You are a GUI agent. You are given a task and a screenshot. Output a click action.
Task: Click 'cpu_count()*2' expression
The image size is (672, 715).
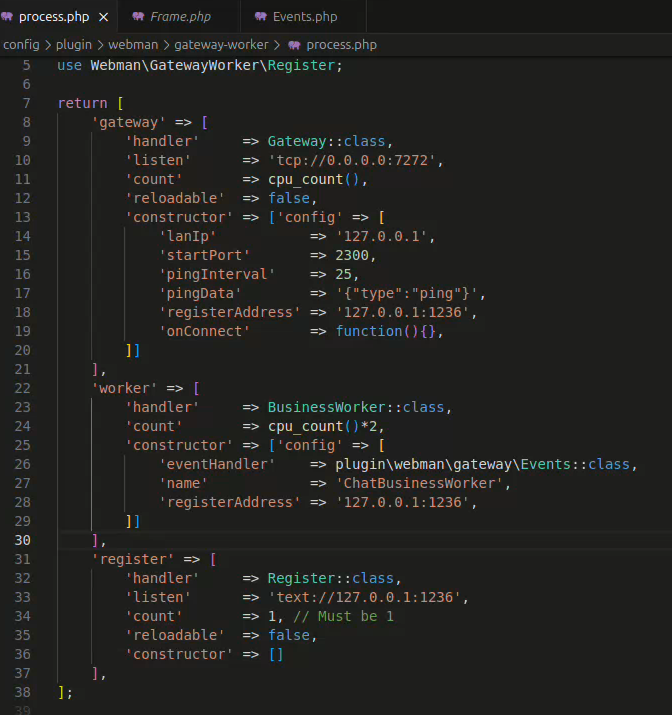click(x=323, y=426)
